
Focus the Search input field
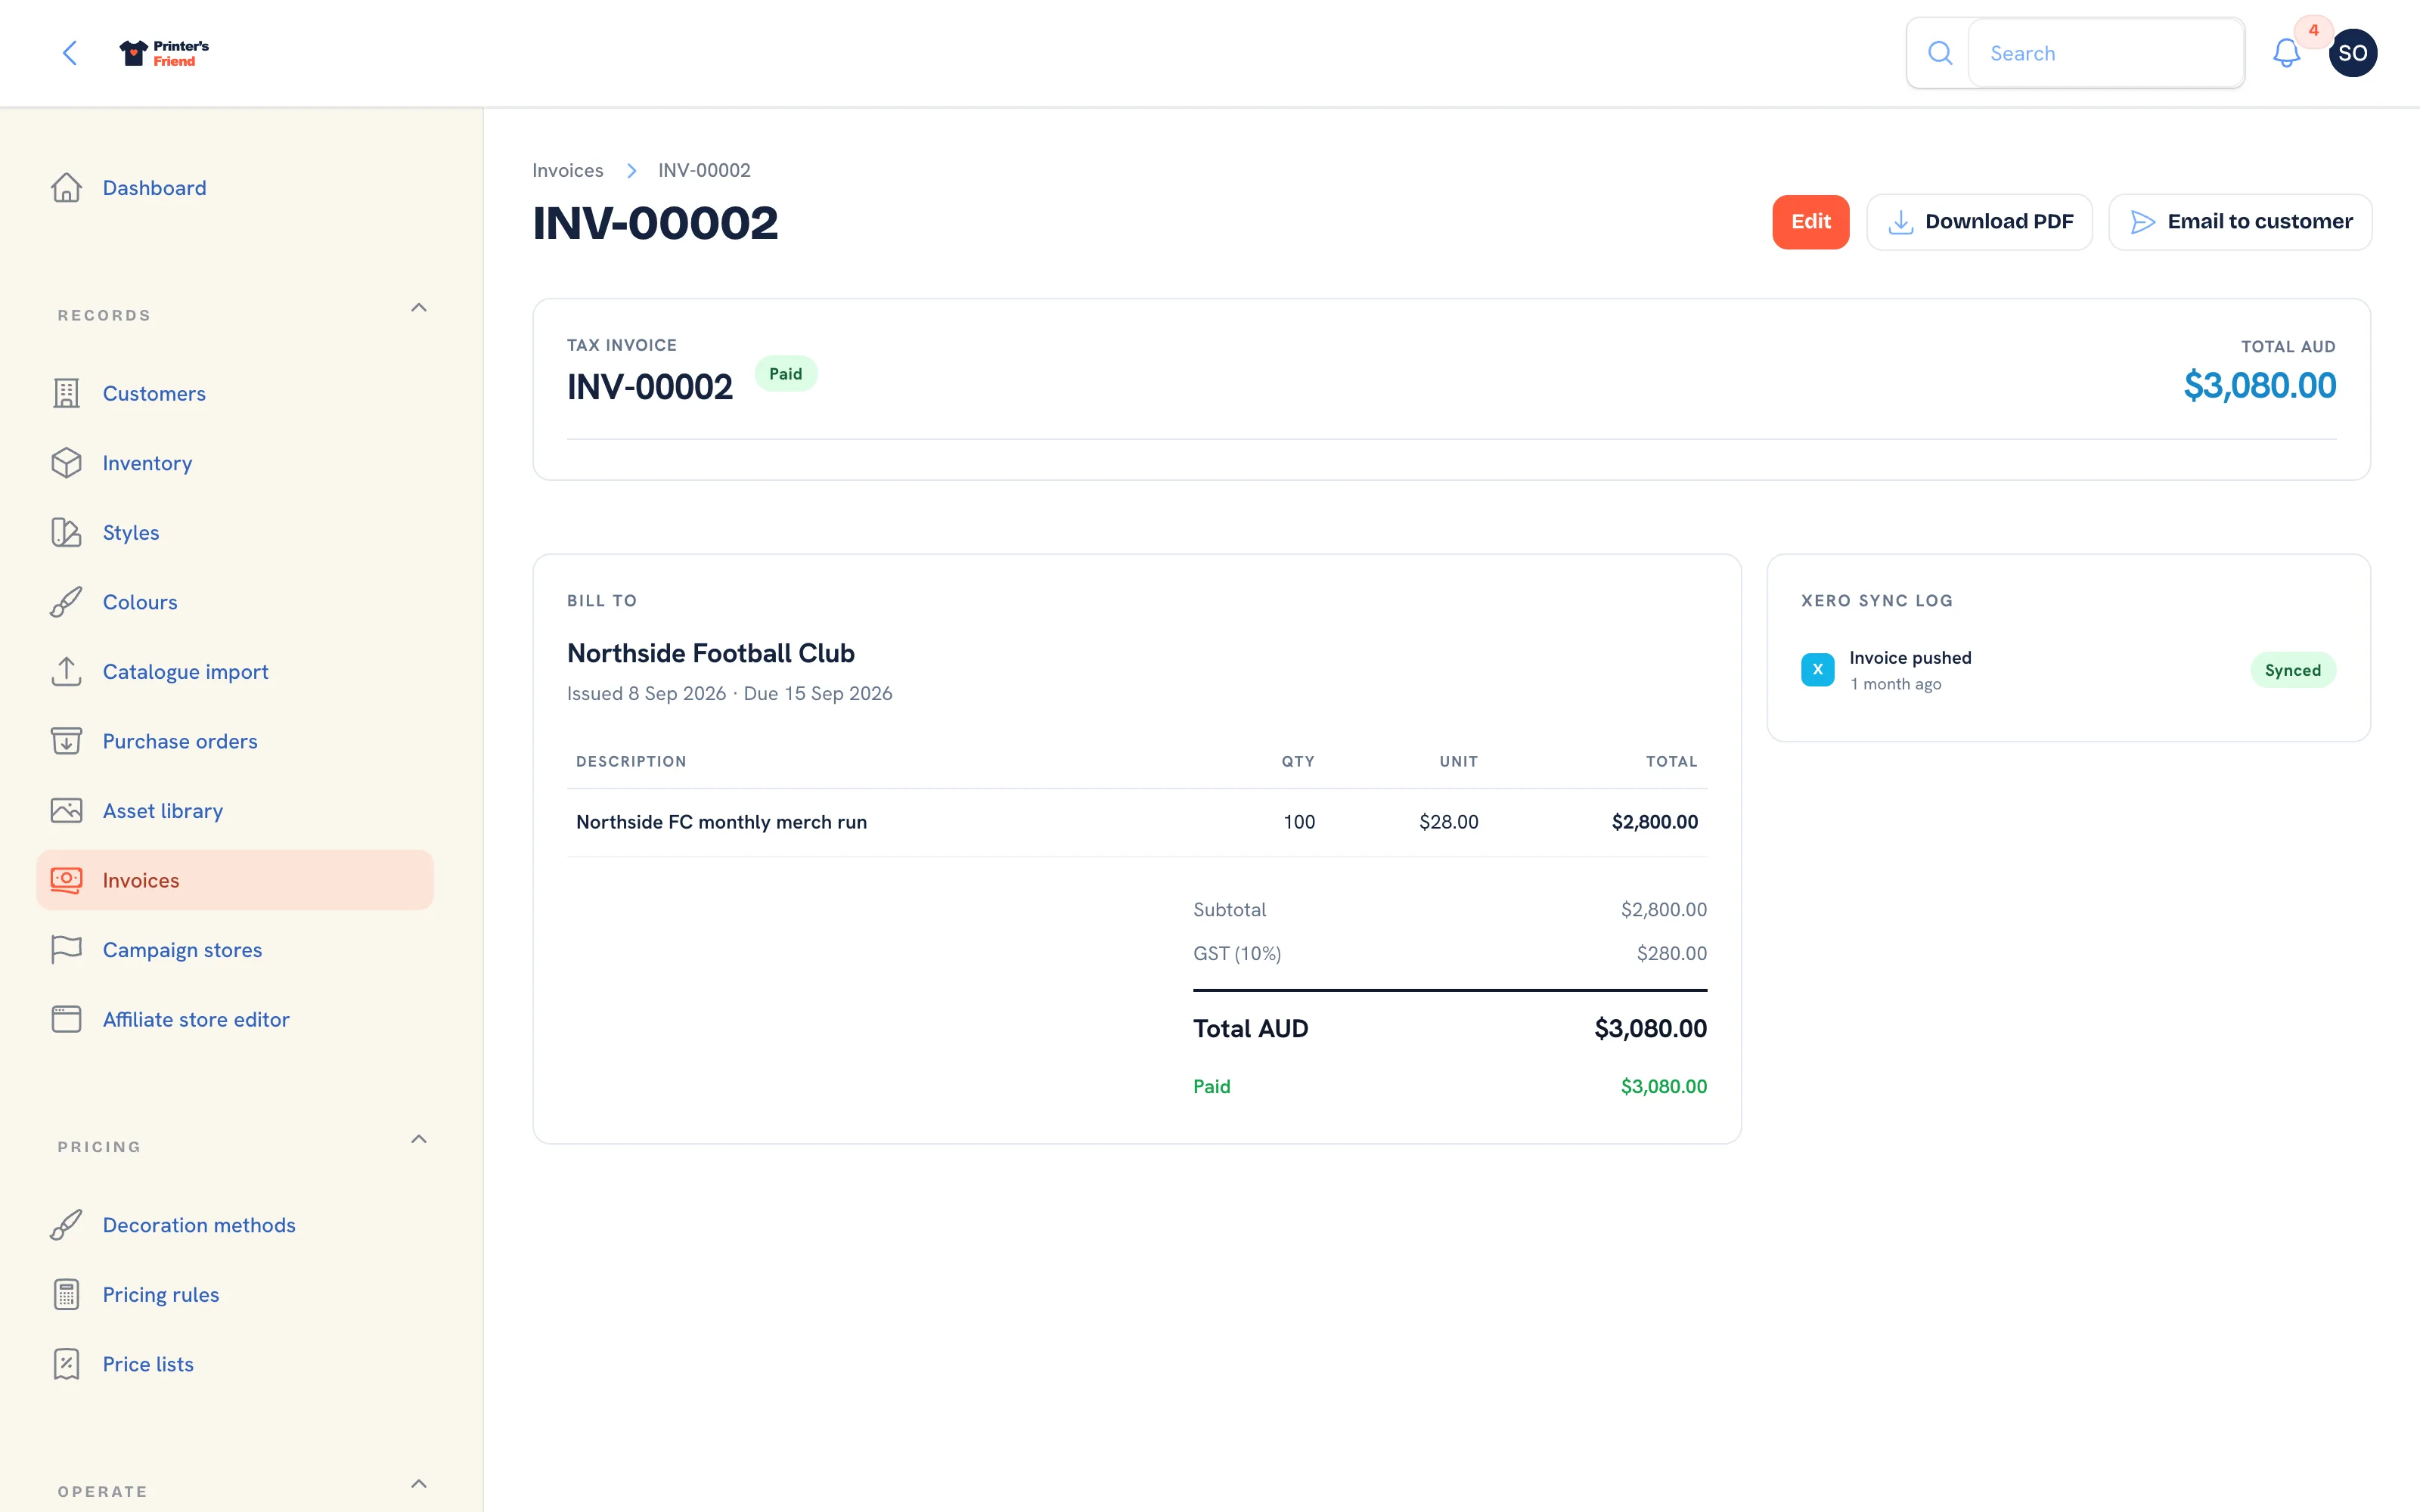pyautogui.click(x=2106, y=53)
